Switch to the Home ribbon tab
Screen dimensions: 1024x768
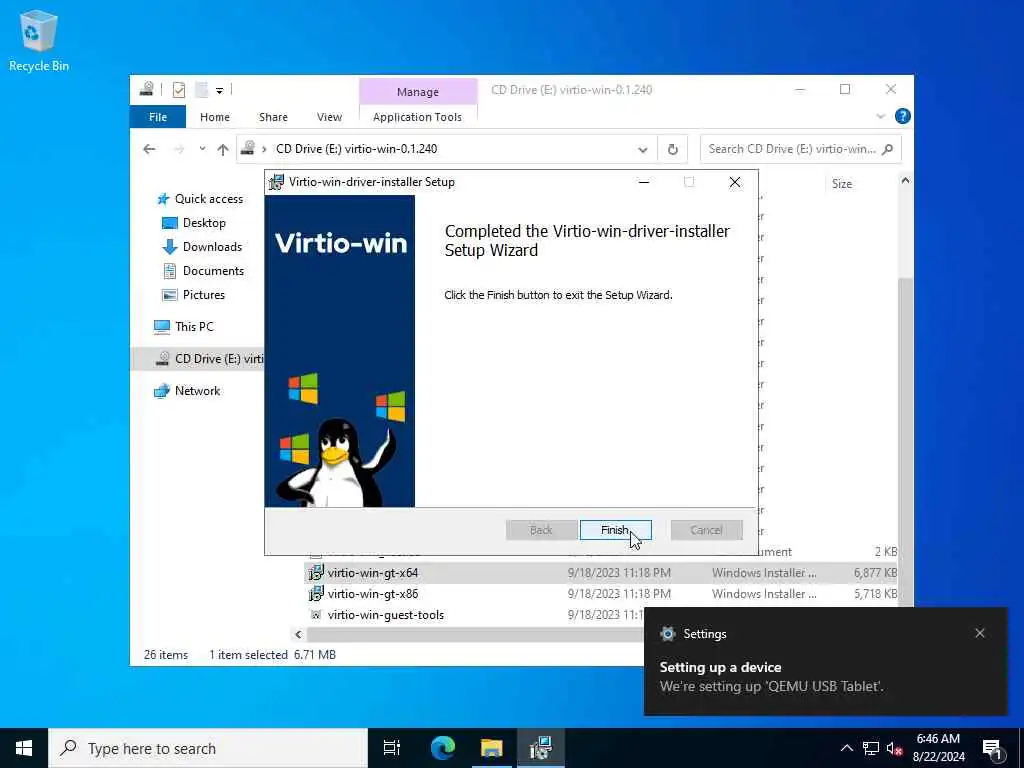point(215,117)
